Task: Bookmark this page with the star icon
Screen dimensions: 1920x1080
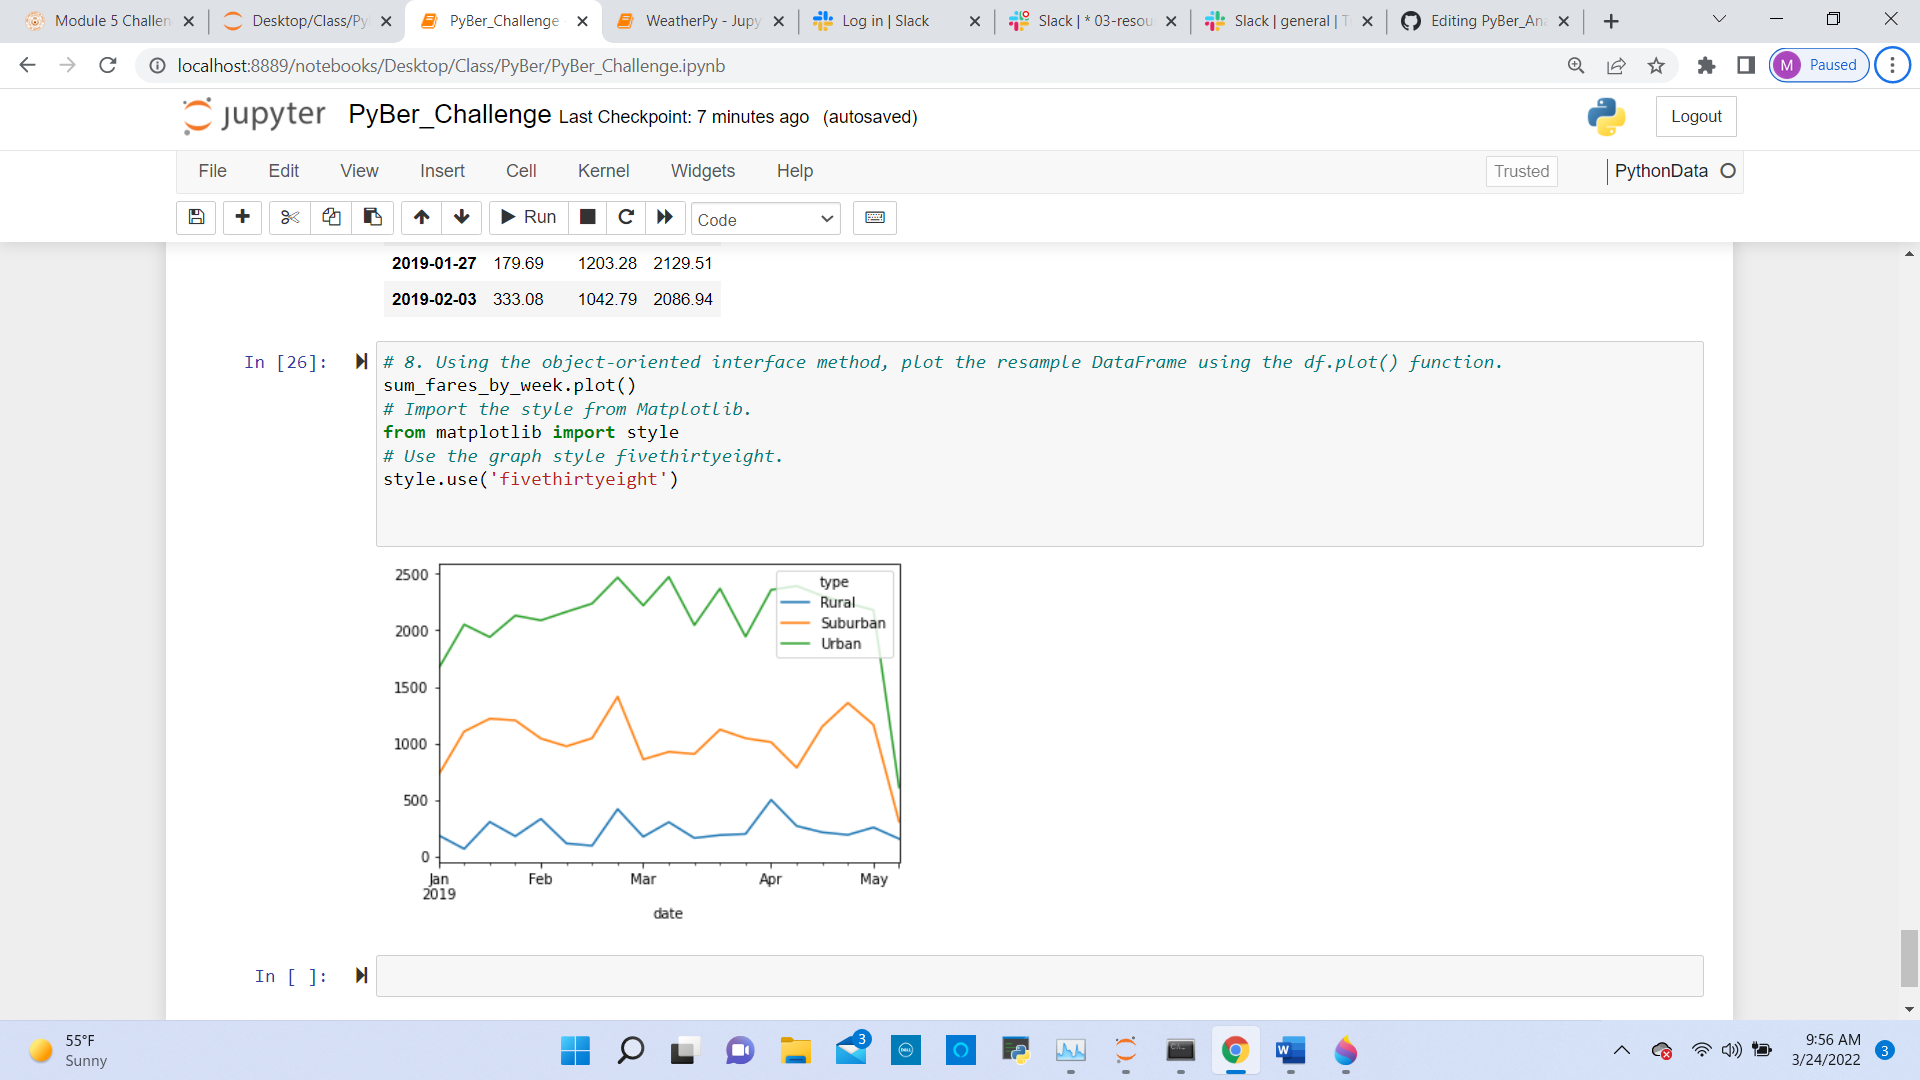Action: coord(1656,65)
